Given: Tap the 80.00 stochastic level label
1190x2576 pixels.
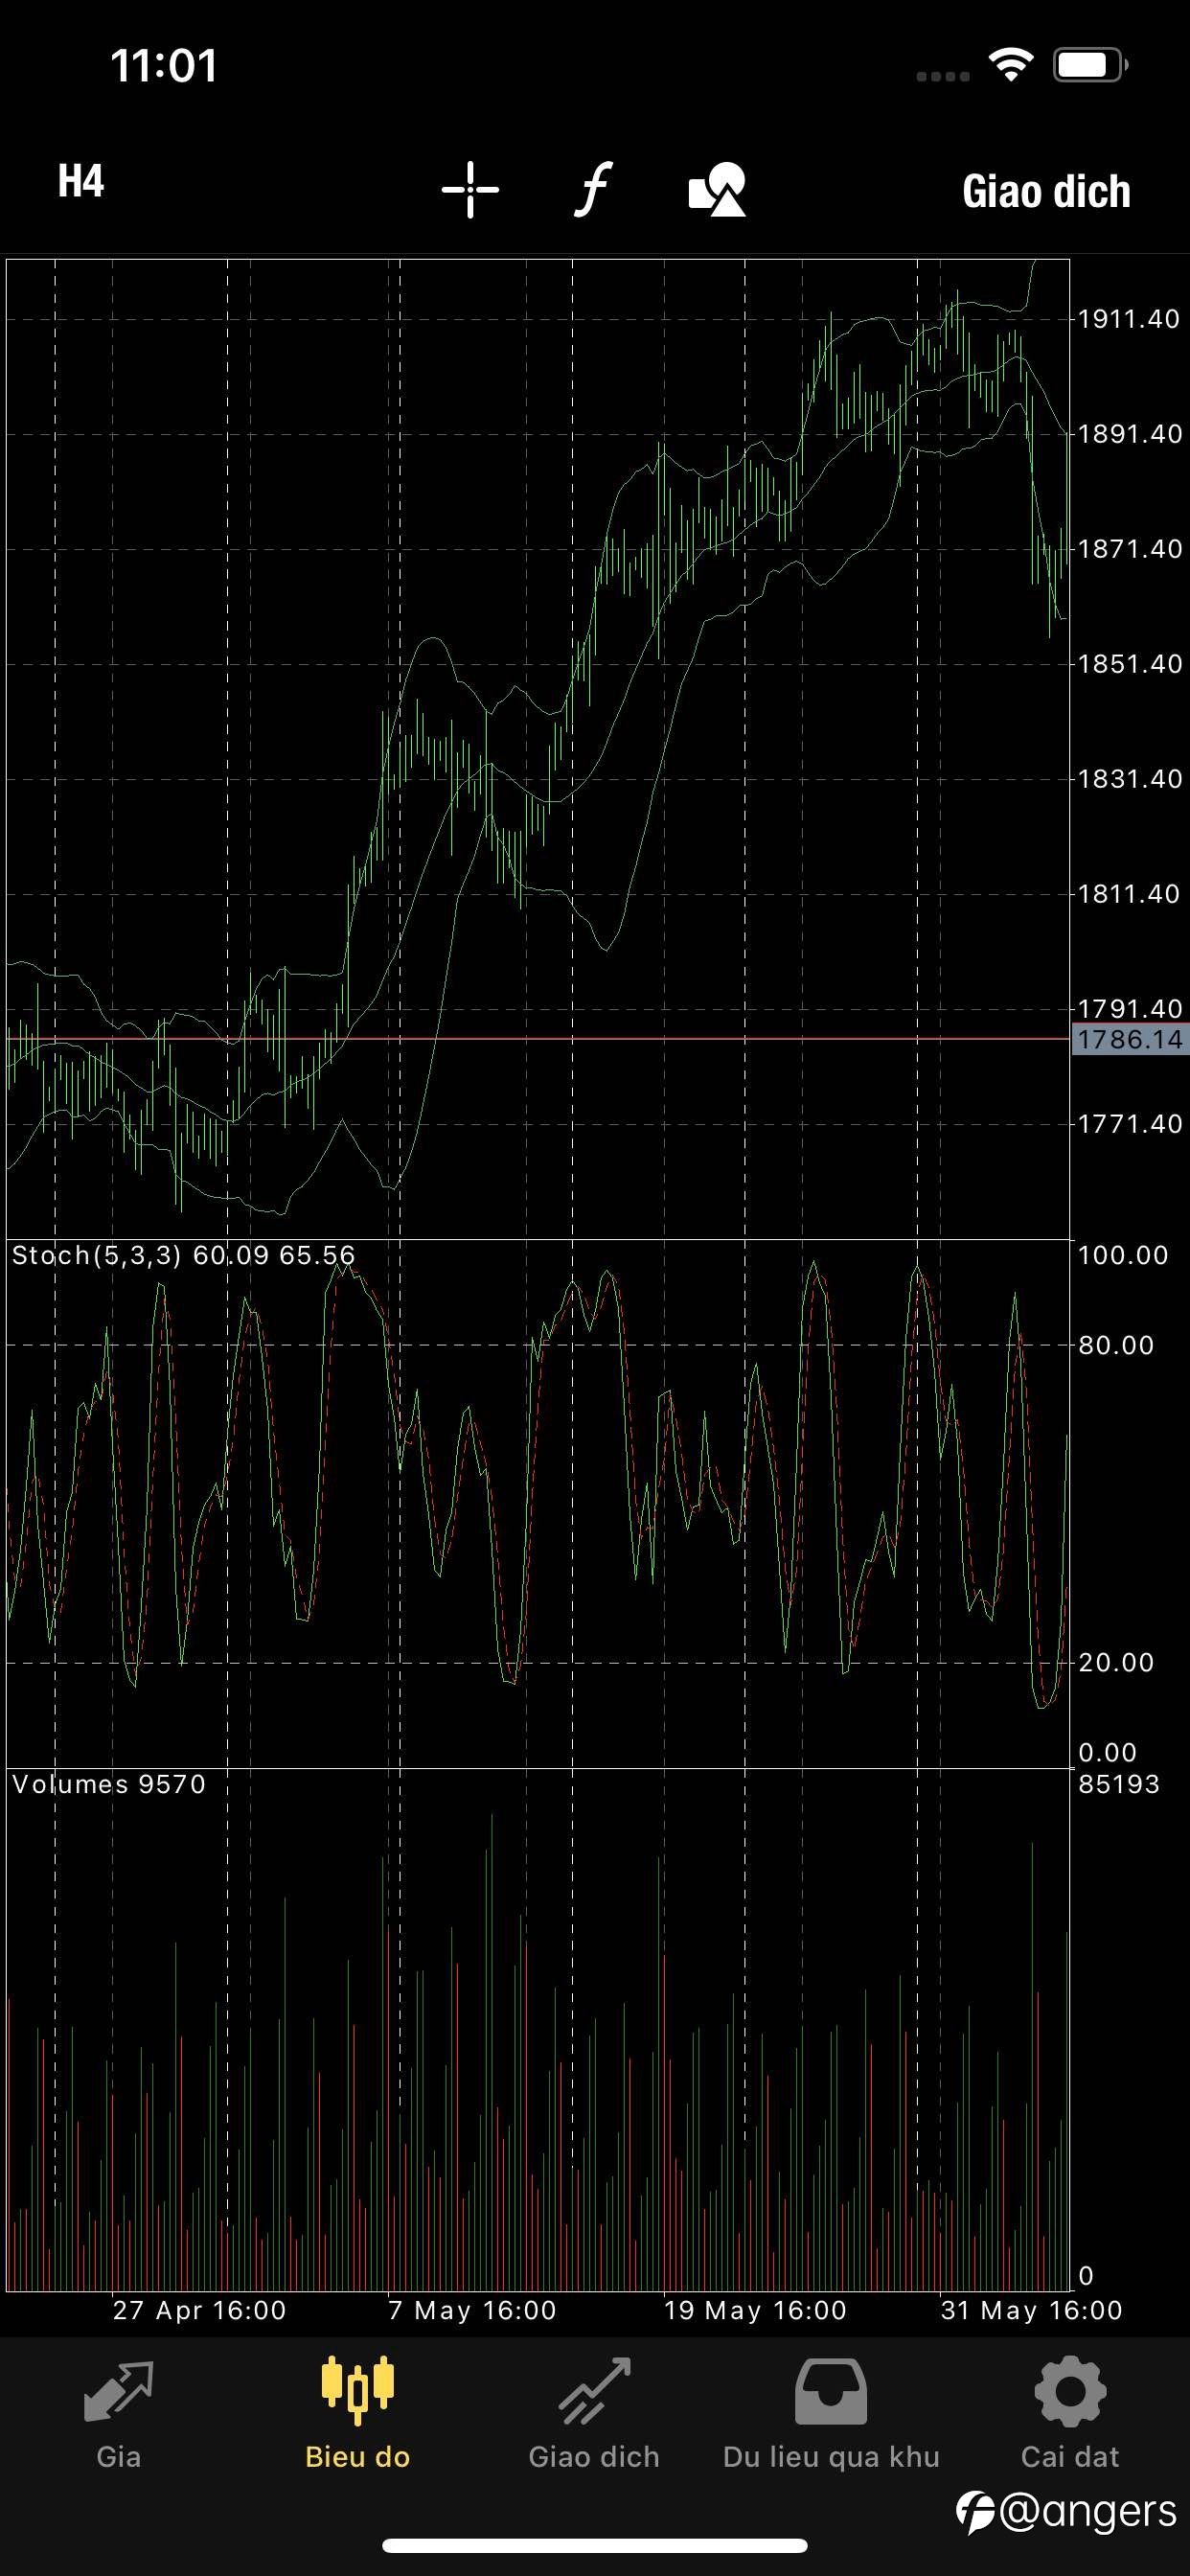Looking at the screenshot, I should [x=1116, y=1345].
